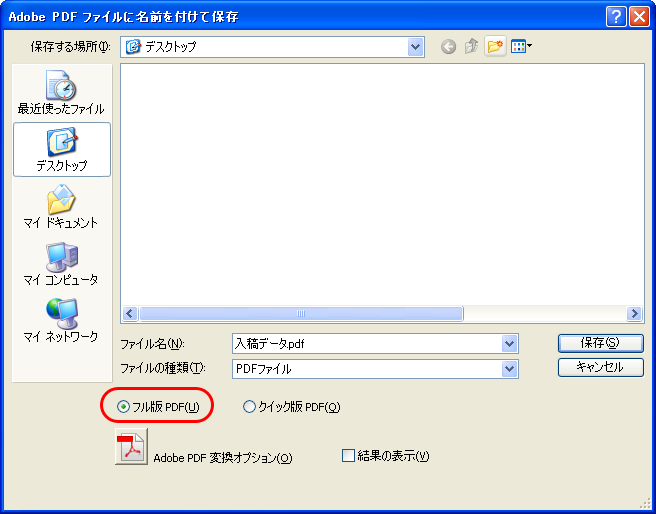Select Desktop (デスクトップ) in places bar
656x514 pixels.
(x=62, y=149)
